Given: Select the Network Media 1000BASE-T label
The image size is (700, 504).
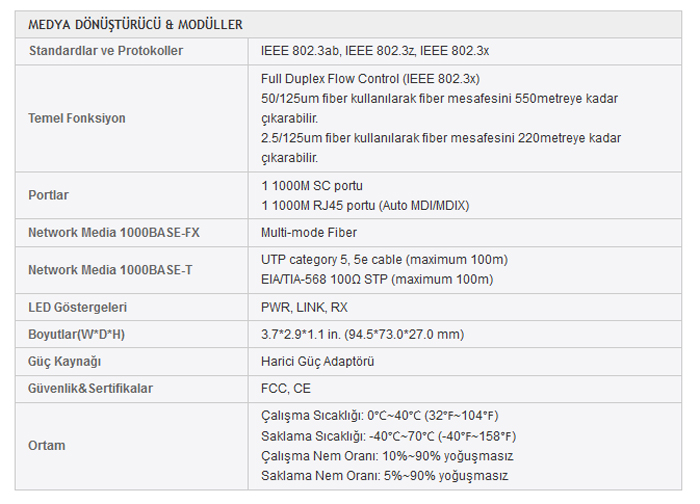Looking at the screenshot, I should click(x=110, y=270).
